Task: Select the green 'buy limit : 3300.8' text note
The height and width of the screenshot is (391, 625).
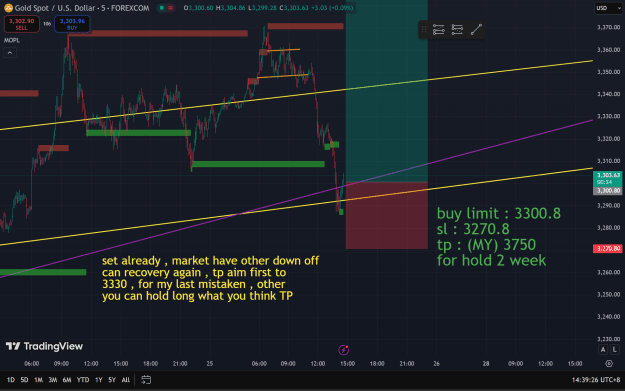Action: pyautogui.click(x=499, y=236)
